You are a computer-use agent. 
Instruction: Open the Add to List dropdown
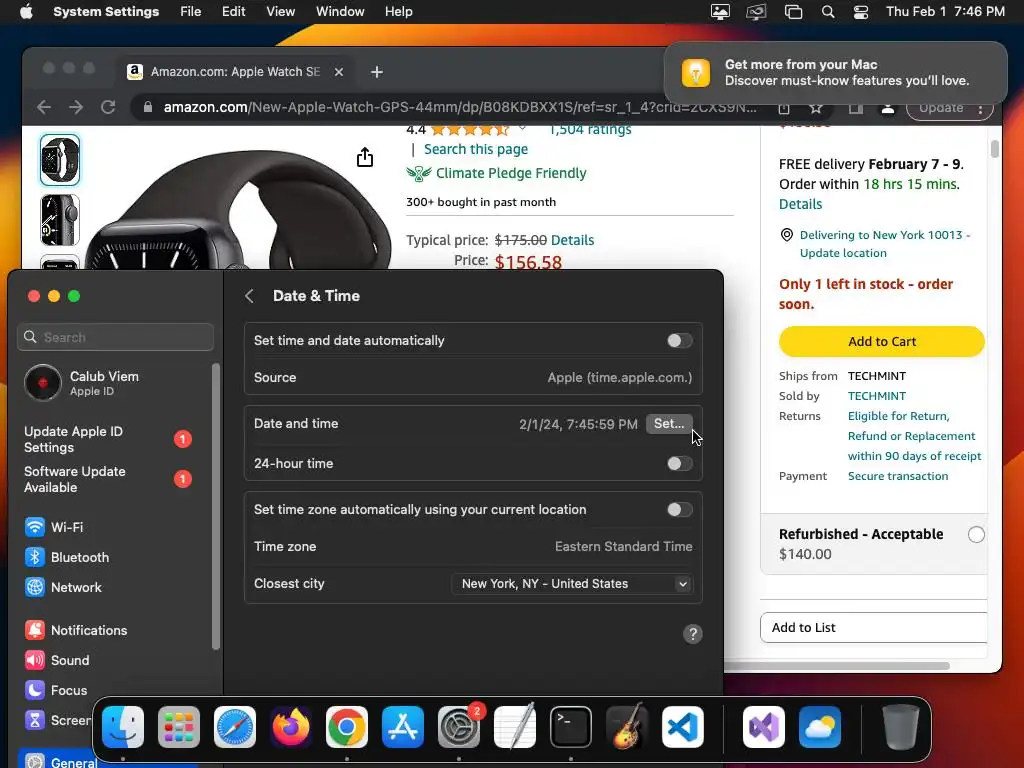point(874,628)
